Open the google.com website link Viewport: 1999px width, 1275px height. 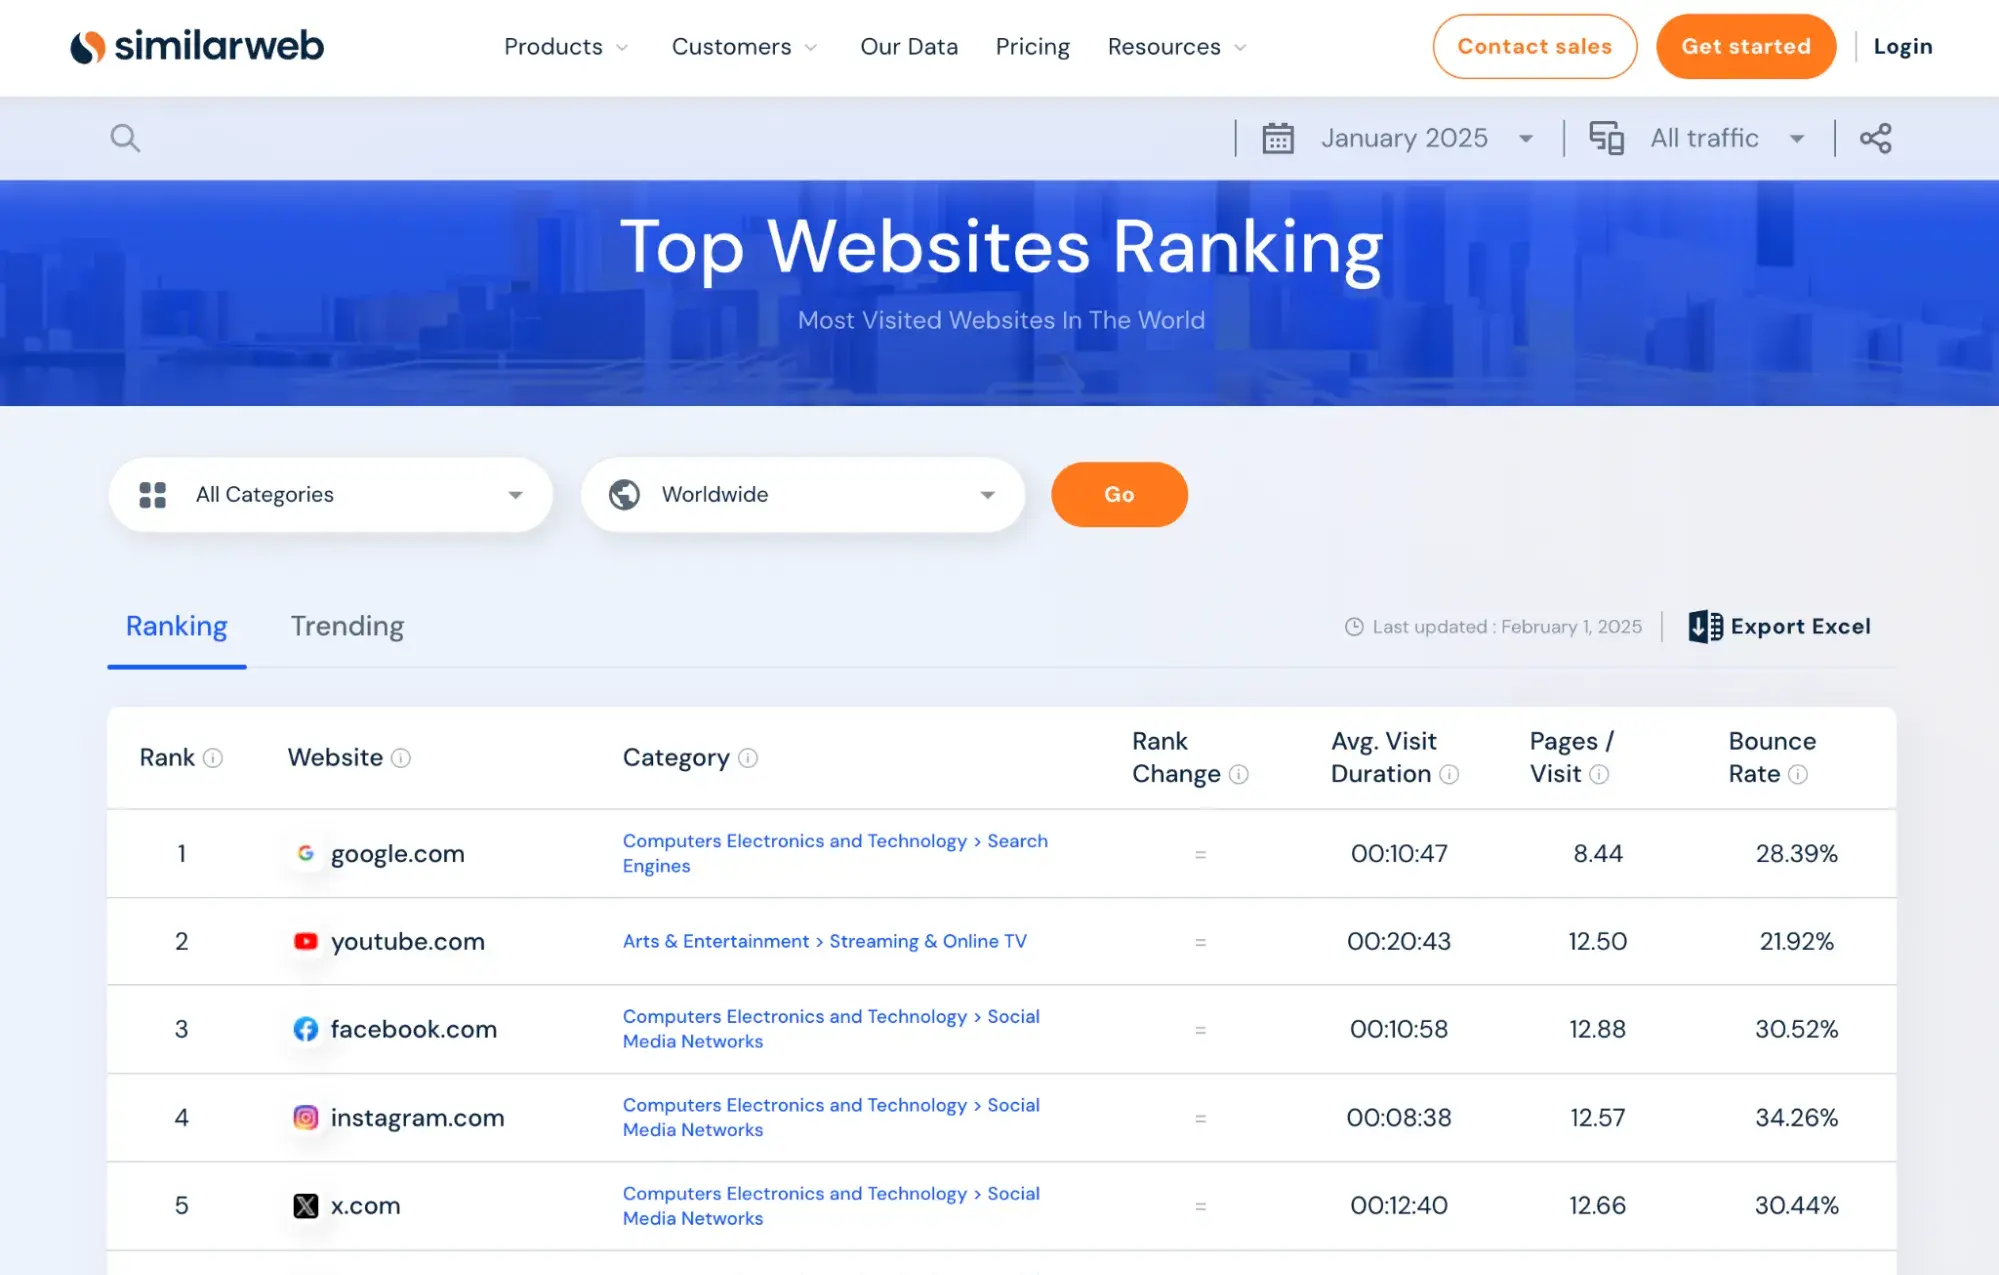397,854
